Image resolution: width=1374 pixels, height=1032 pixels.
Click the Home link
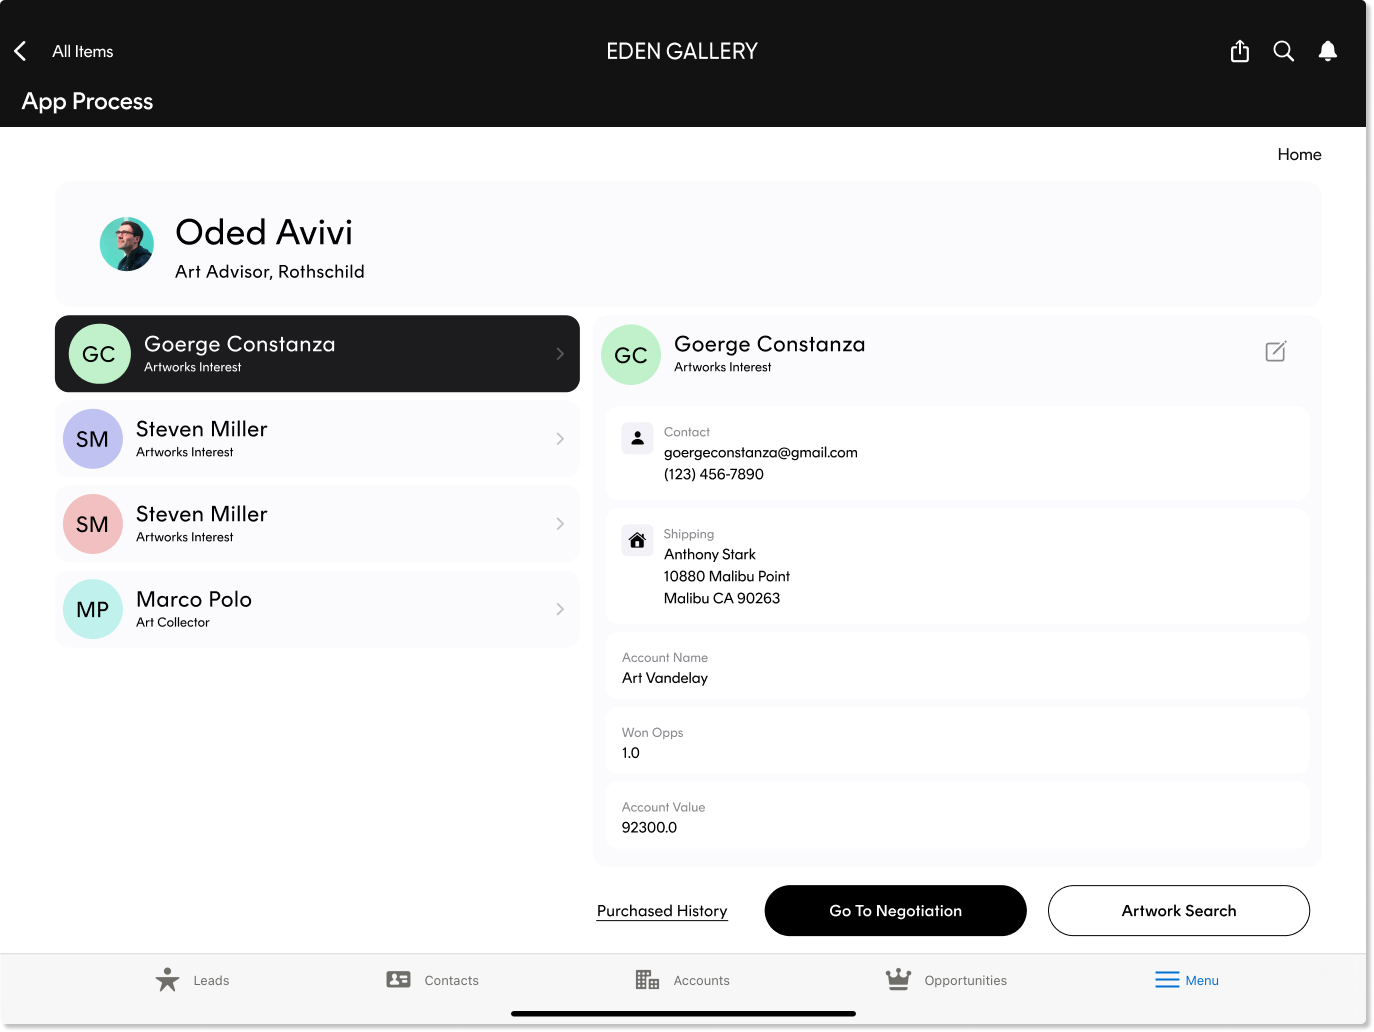(1298, 154)
